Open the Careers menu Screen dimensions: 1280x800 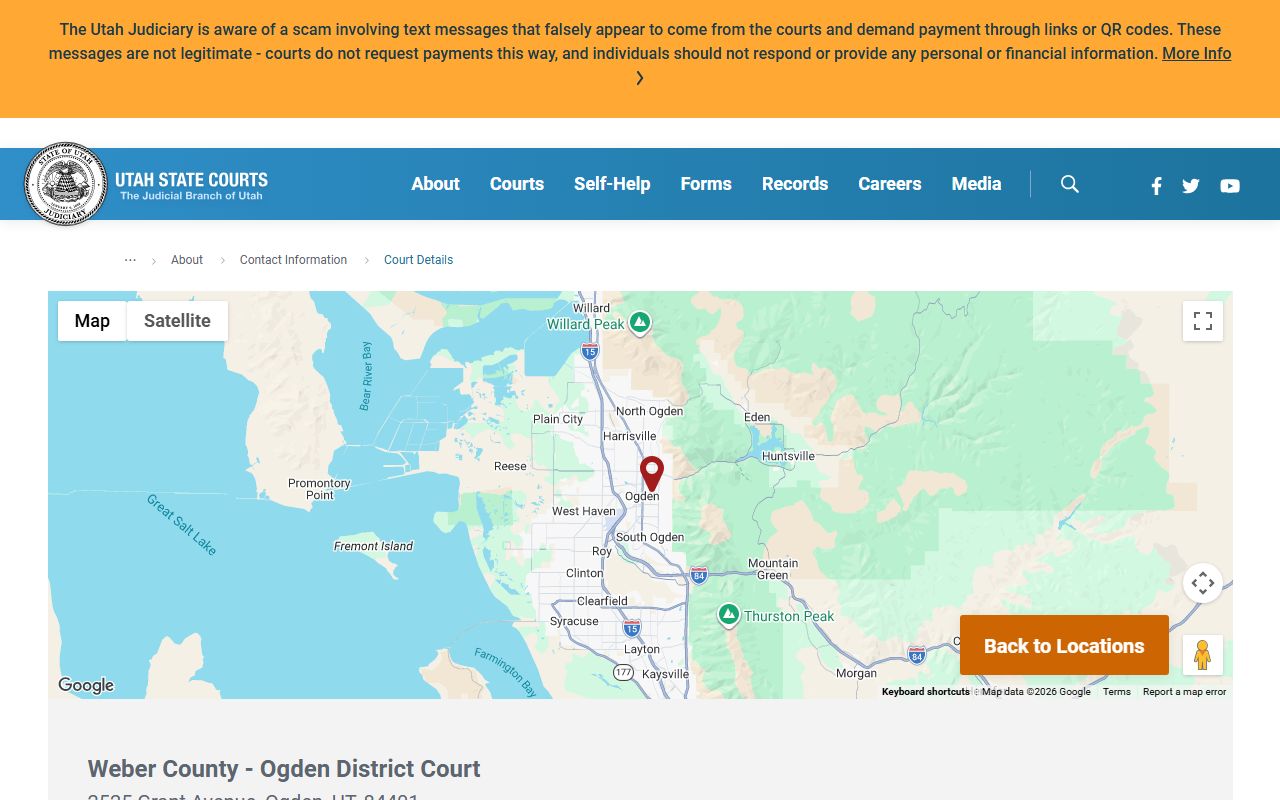click(890, 184)
